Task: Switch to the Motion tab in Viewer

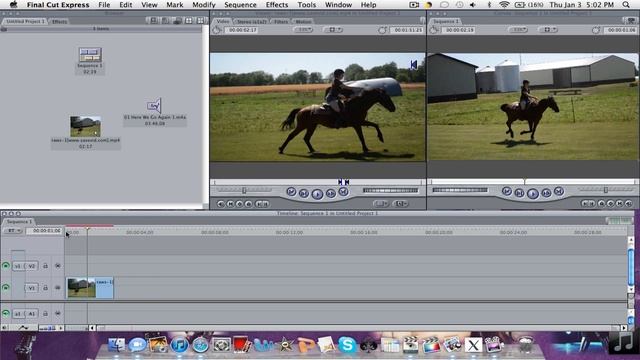Action: tap(303, 21)
